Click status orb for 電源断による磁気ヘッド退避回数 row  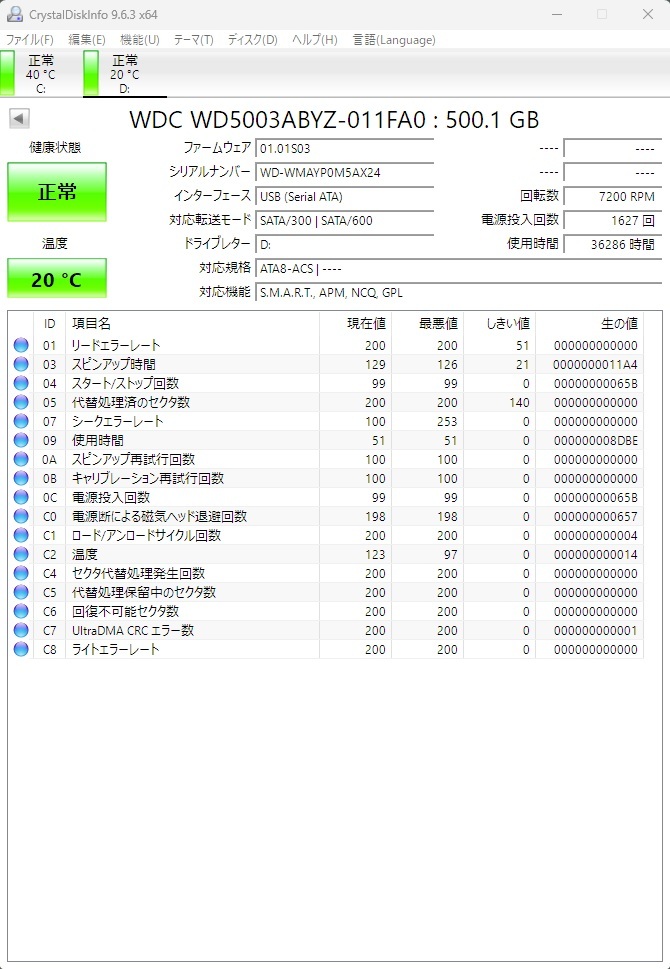coord(21,516)
